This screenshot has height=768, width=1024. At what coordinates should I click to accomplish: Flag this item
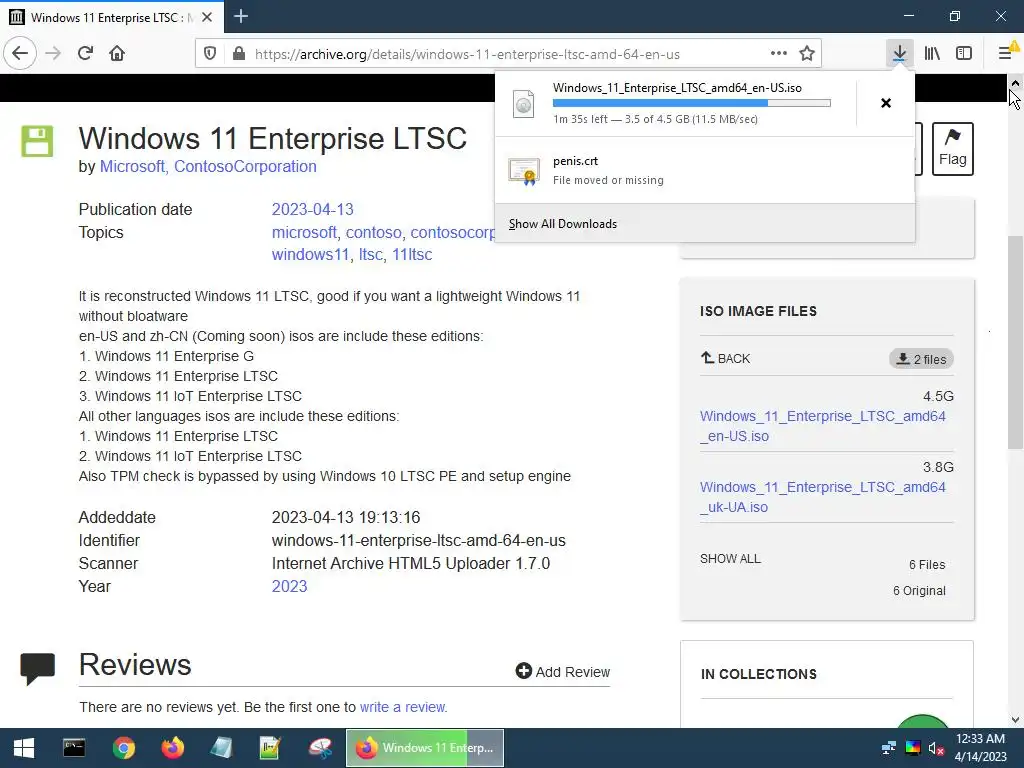coord(952,149)
